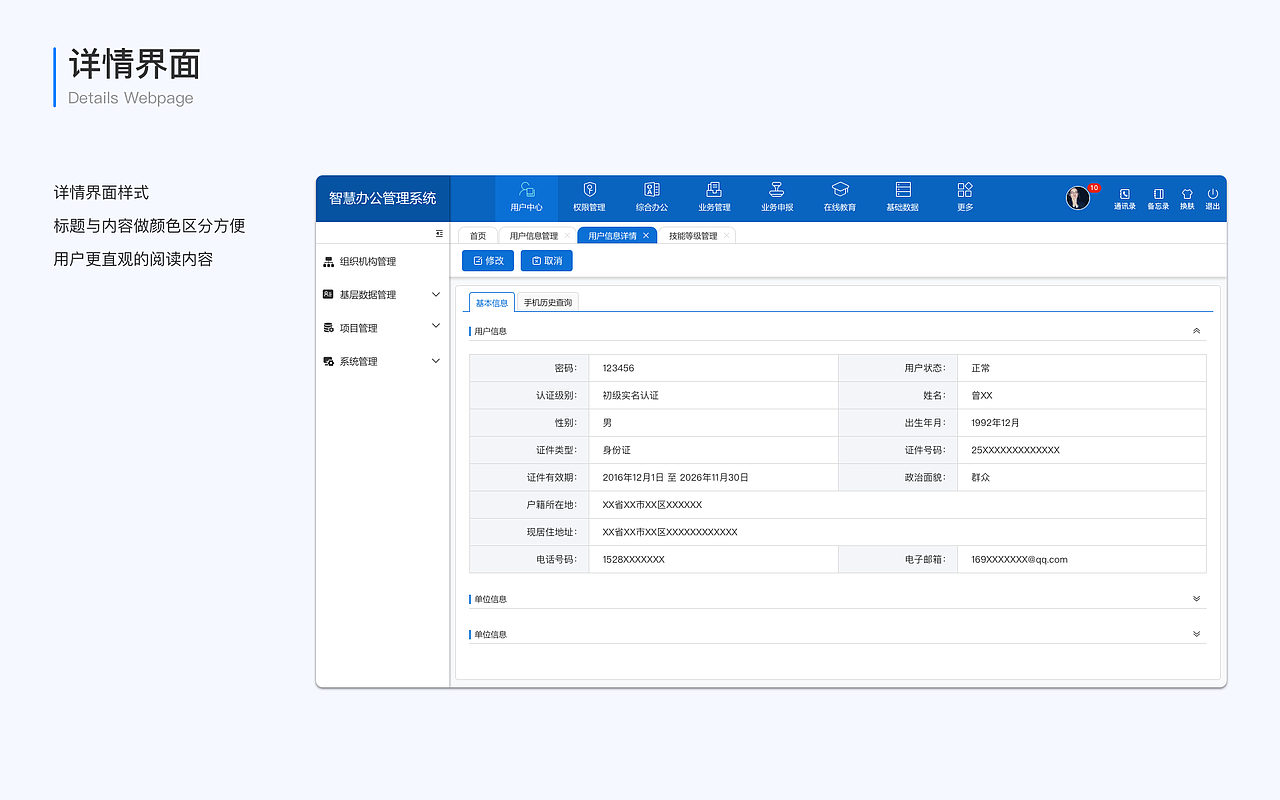Click the 现居住地址 address value

point(670,532)
